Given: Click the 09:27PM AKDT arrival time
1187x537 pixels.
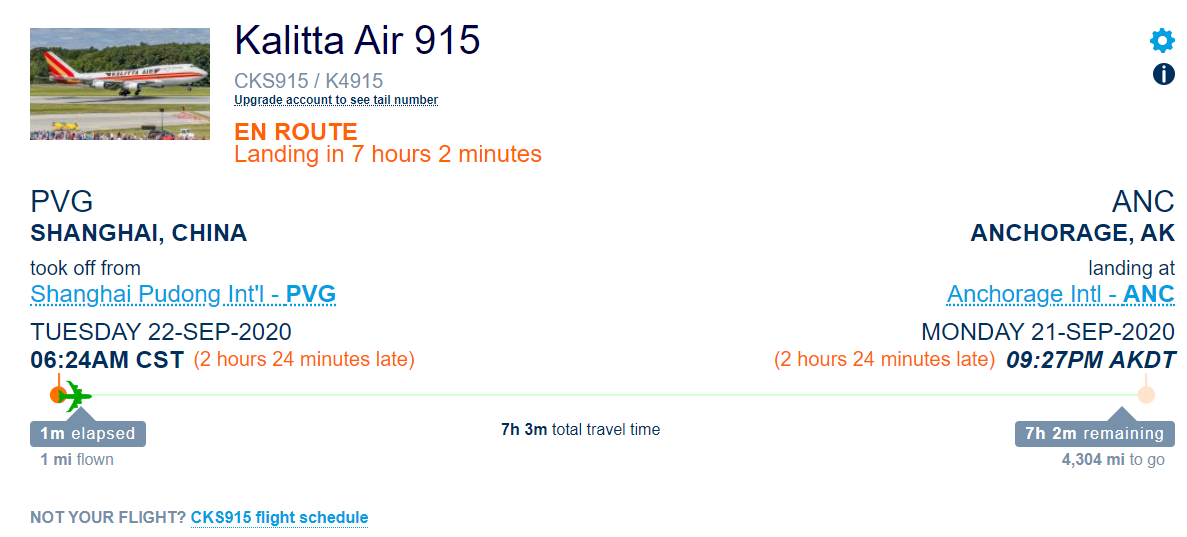Looking at the screenshot, I should [1091, 360].
